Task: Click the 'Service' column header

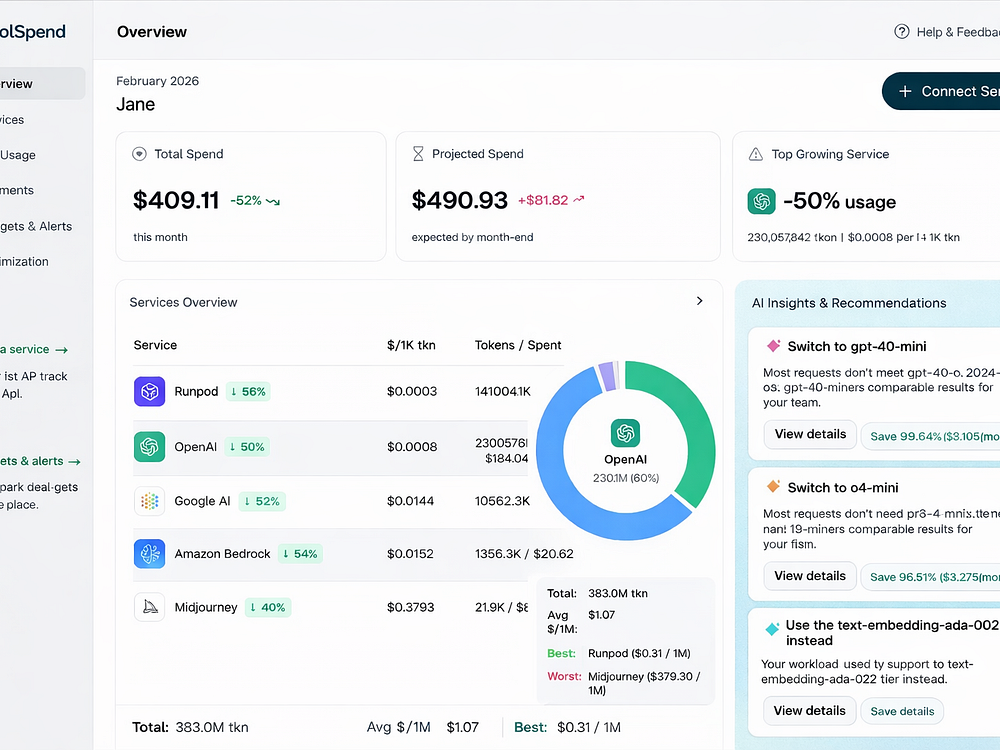Action: [155, 345]
